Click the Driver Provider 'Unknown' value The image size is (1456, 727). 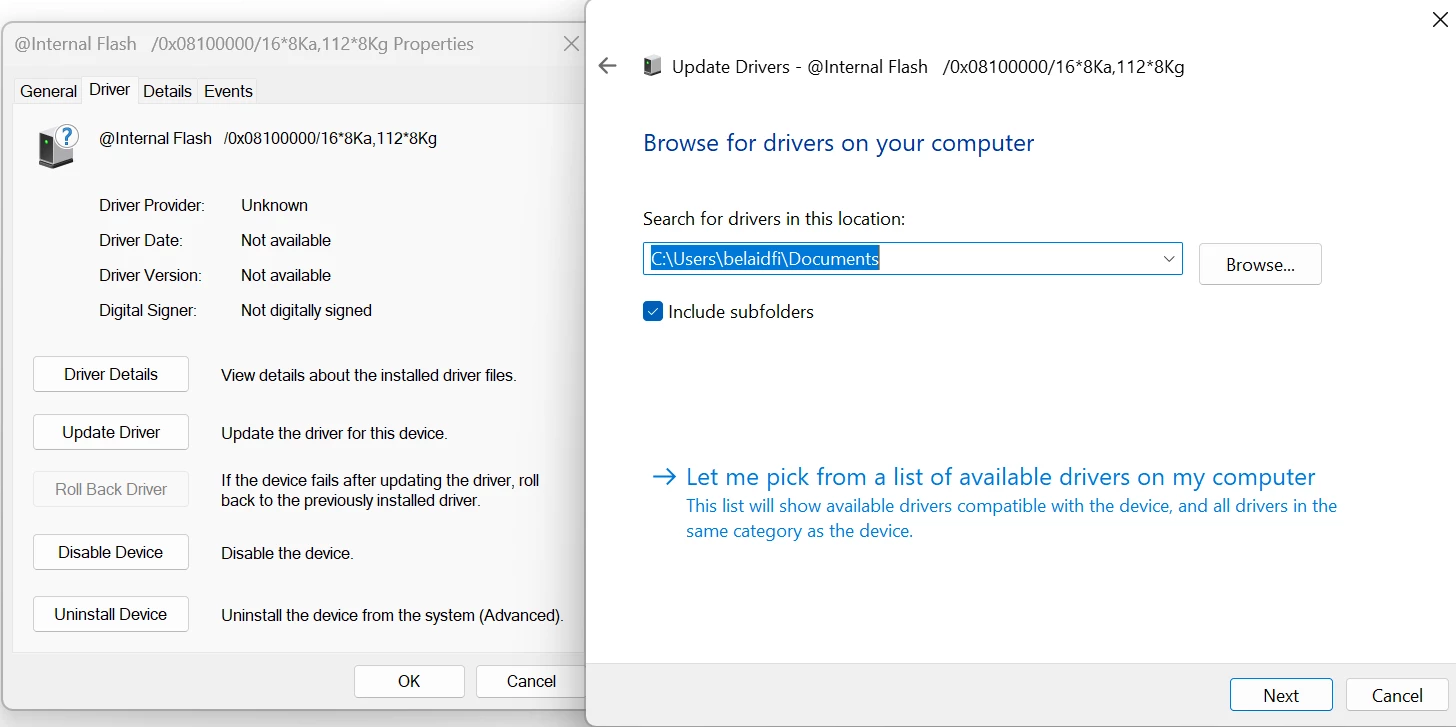[x=274, y=205]
